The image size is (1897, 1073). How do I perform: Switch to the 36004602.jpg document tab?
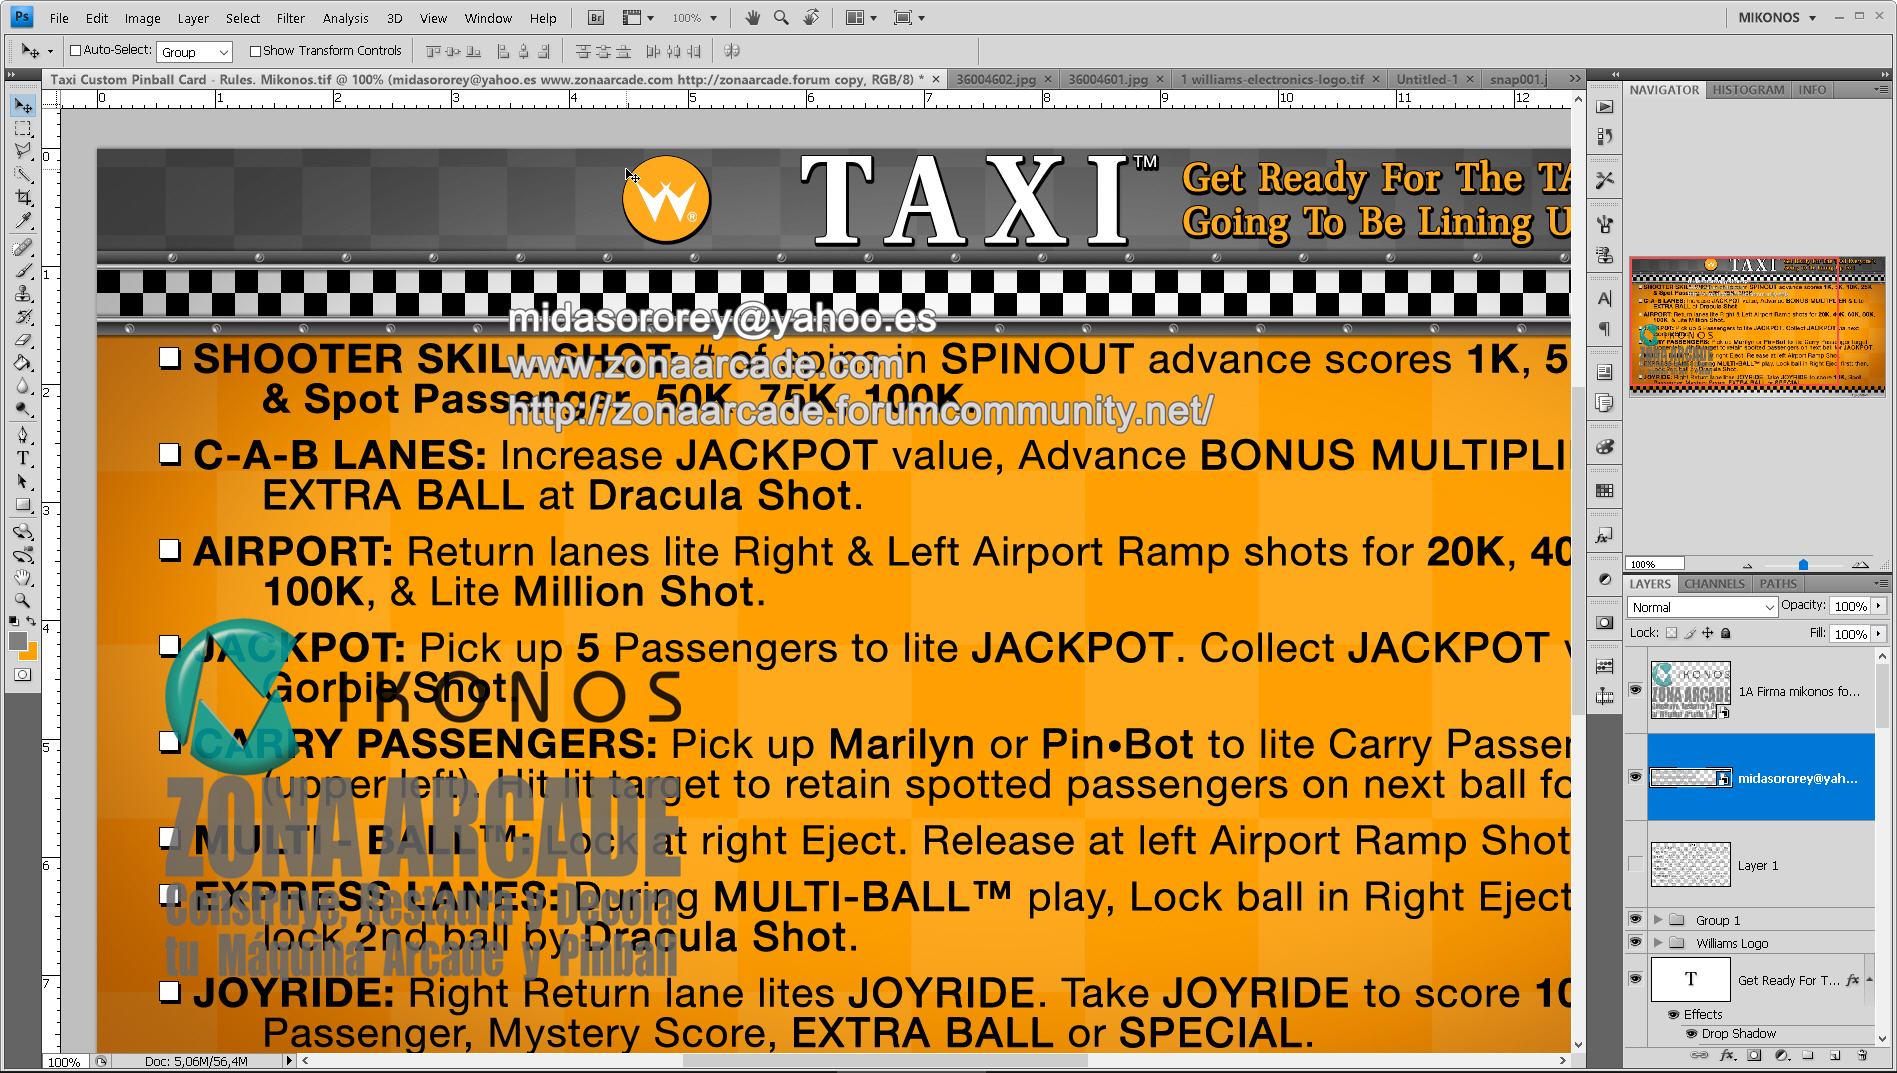[995, 79]
